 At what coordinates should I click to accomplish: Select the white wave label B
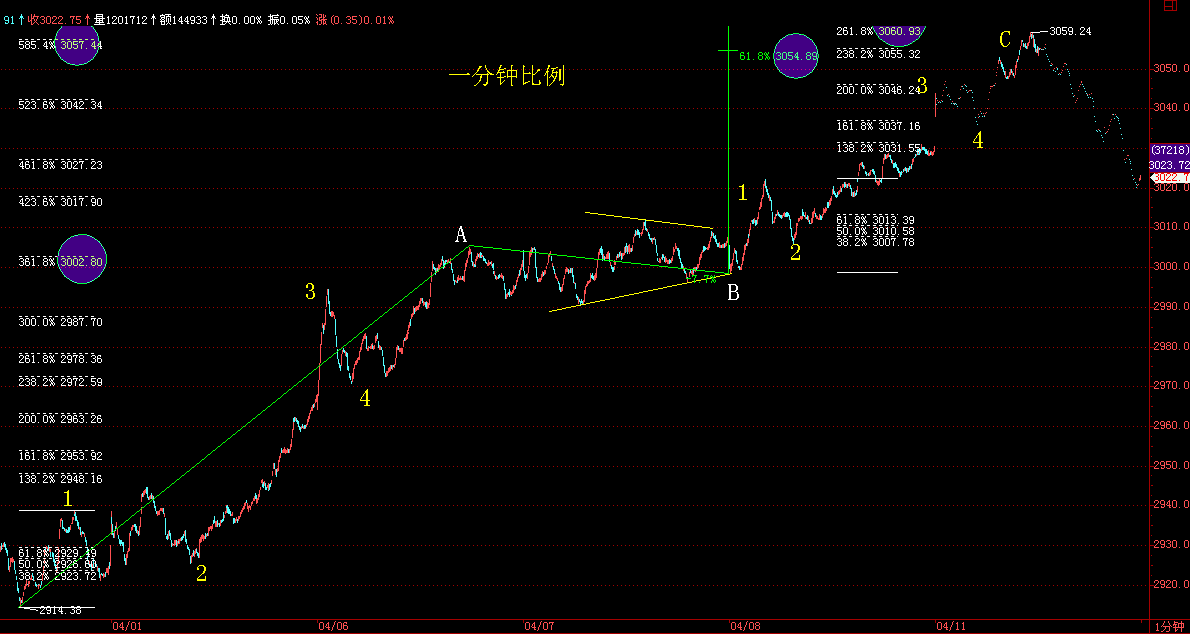coord(734,293)
